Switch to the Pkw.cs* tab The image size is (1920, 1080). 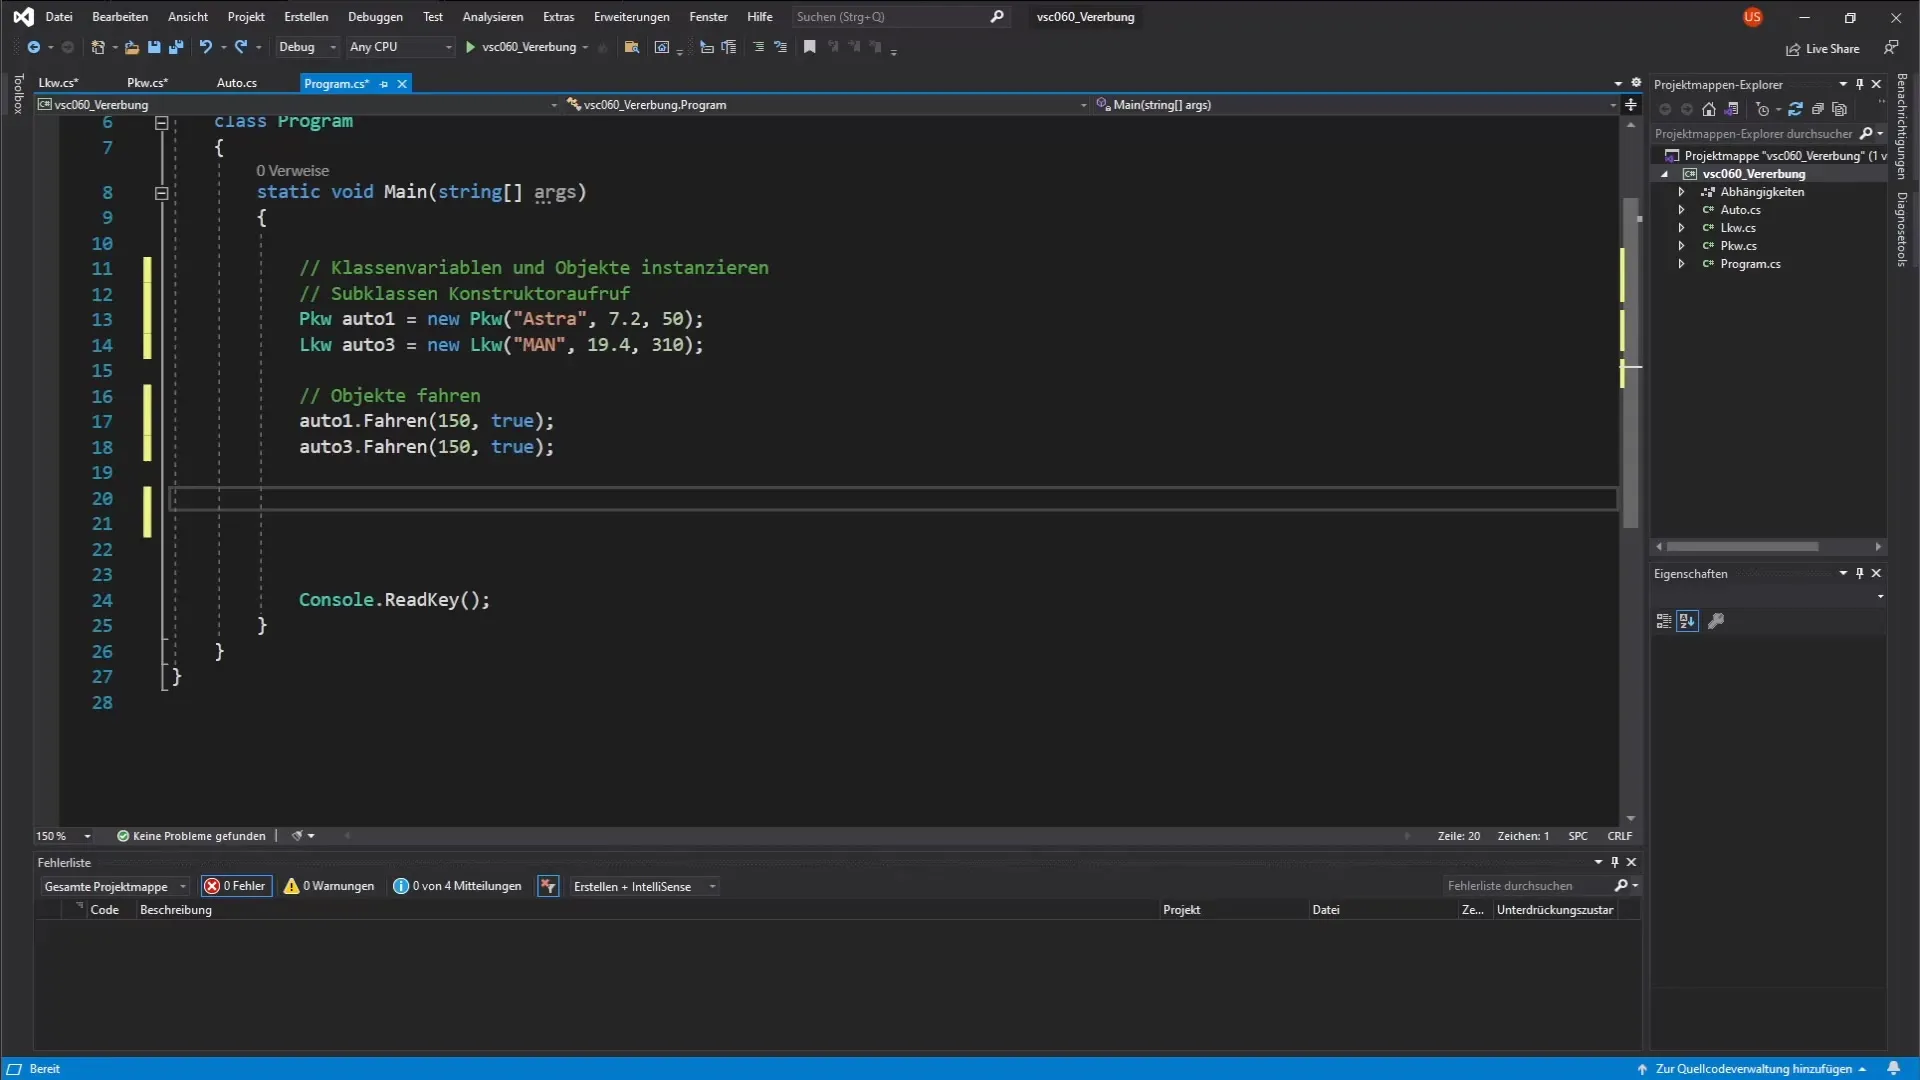[x=147, y=83]
